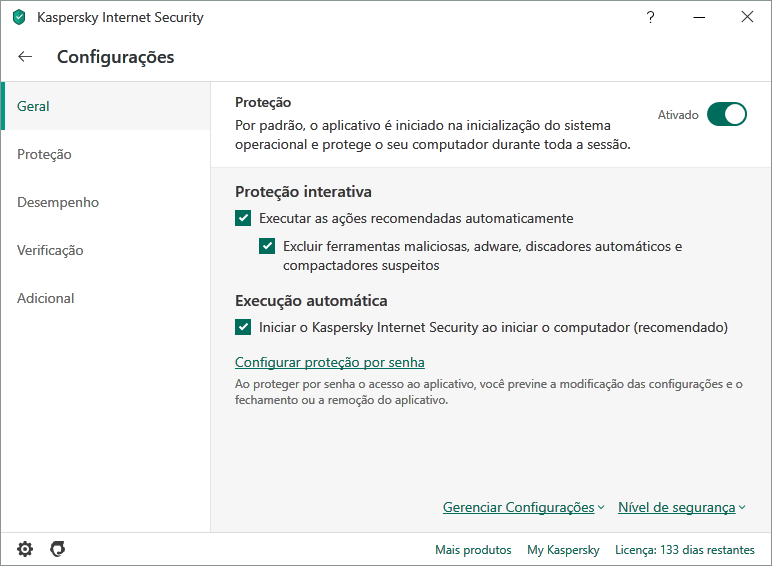Select the Geral settings tab
772x566 pixels.
[34, 106]
